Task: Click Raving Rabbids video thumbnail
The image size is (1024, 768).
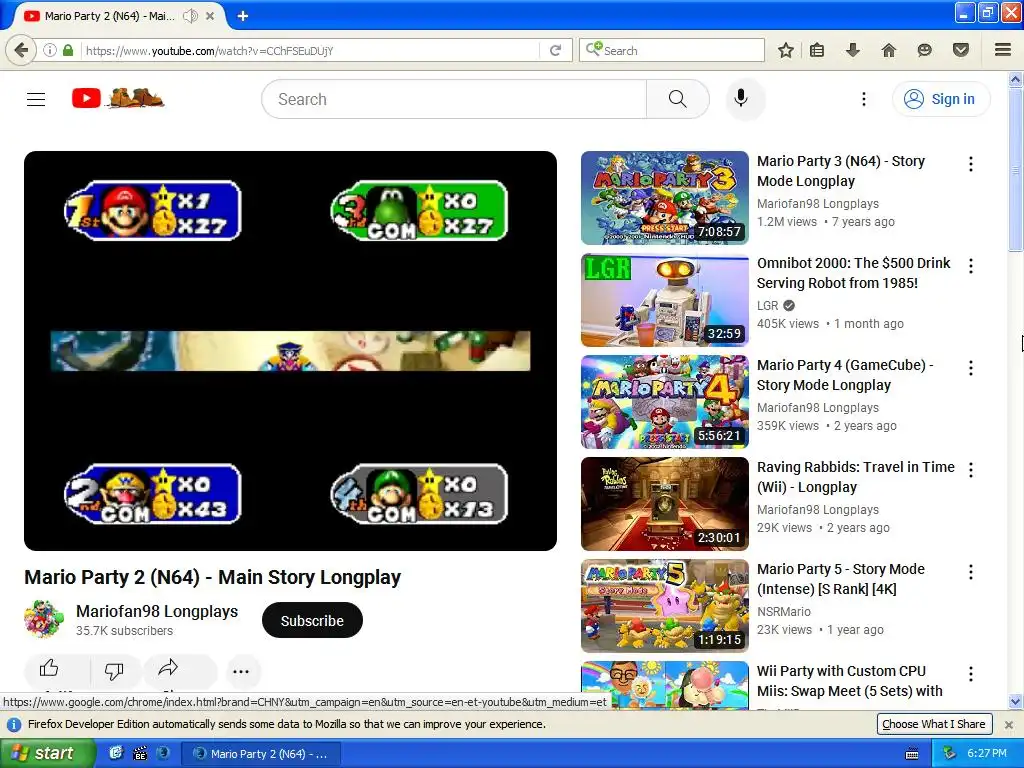Action: [665, 504]
